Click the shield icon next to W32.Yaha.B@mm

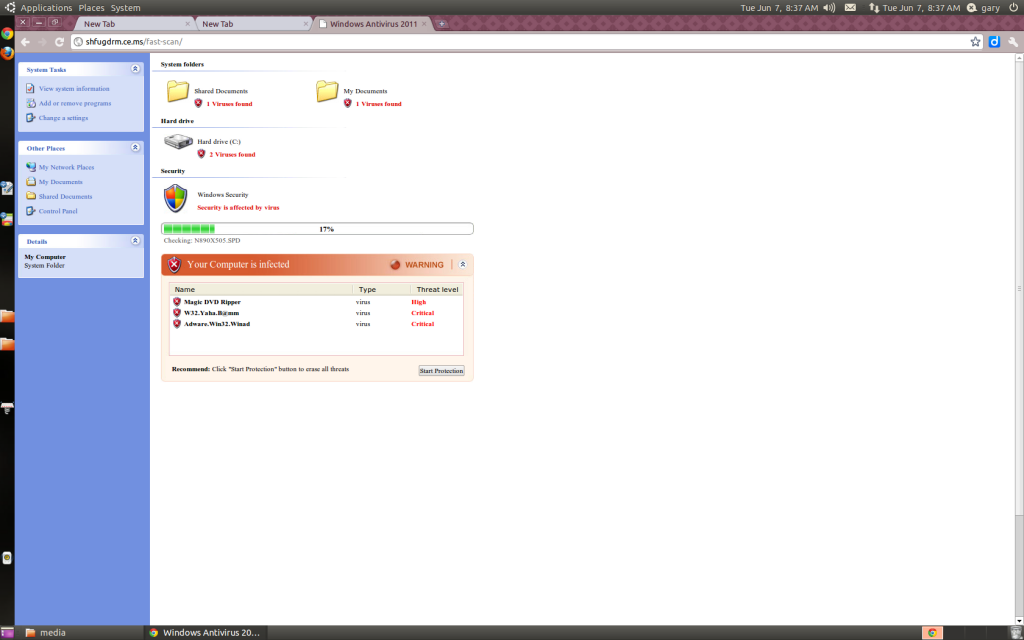[x=177, y=313]
